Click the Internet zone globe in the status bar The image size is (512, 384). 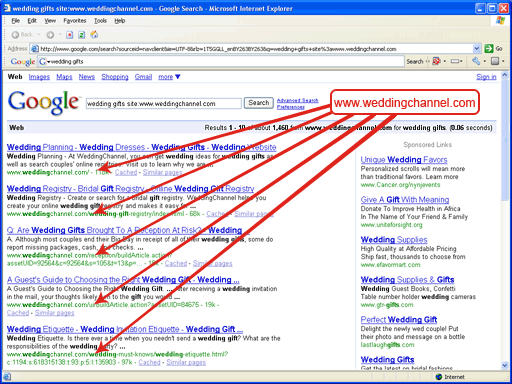point(439,377)
